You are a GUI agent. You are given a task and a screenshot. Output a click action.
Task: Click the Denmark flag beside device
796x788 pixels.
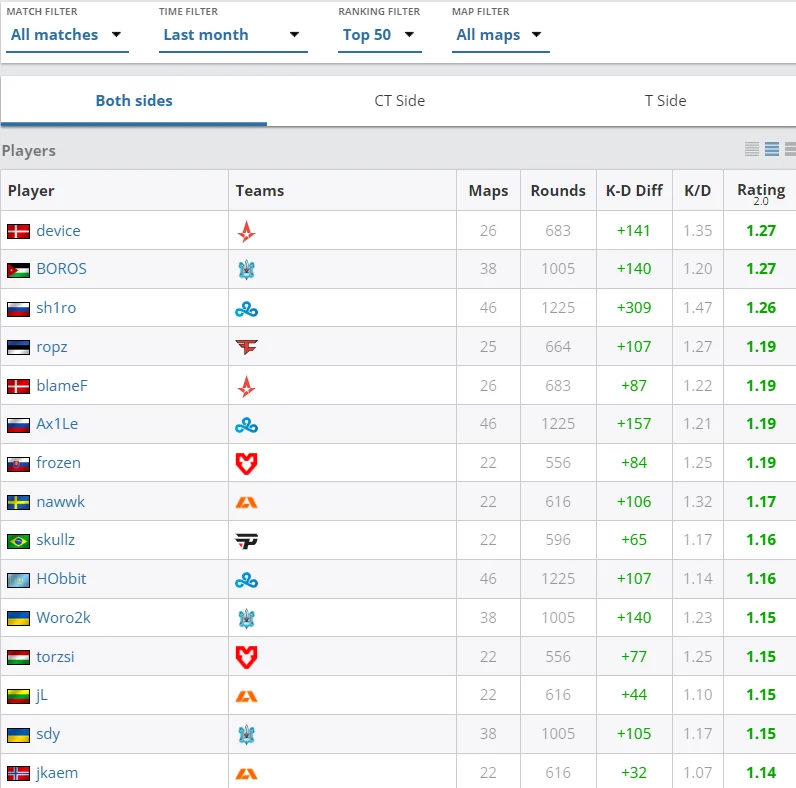(x=18, y=232)
